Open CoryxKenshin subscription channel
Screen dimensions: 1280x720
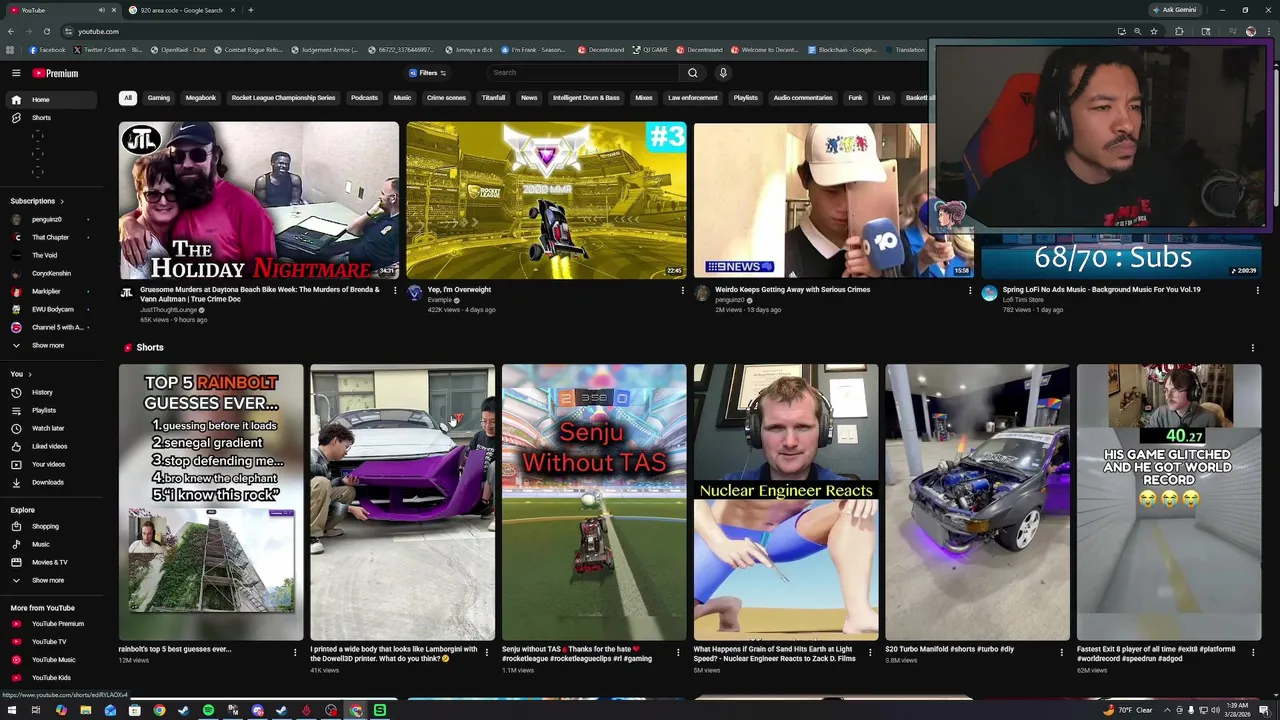click(50, 273)
